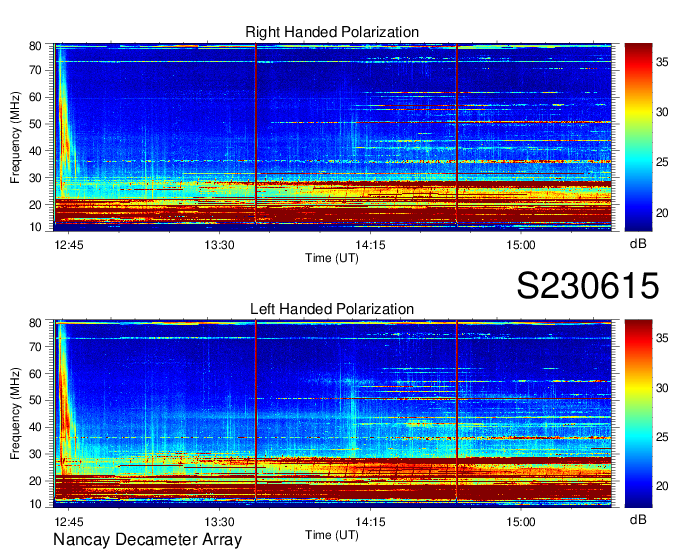Viewport: 680px width, 552px height.
Task: Click the 15:00 tick label on top plot
Action: 521,245
